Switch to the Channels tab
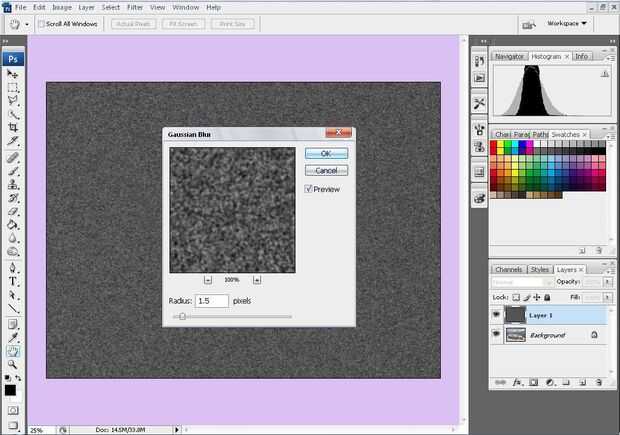Image resolution: width=620 pixels, height=435 pixels. pos(508,269)
